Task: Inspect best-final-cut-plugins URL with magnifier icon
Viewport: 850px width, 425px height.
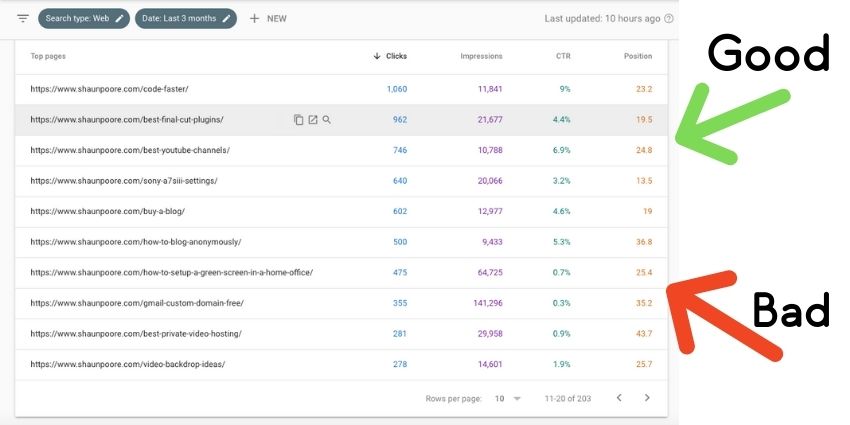Action: pyautogui.click(x=326, y=120)
